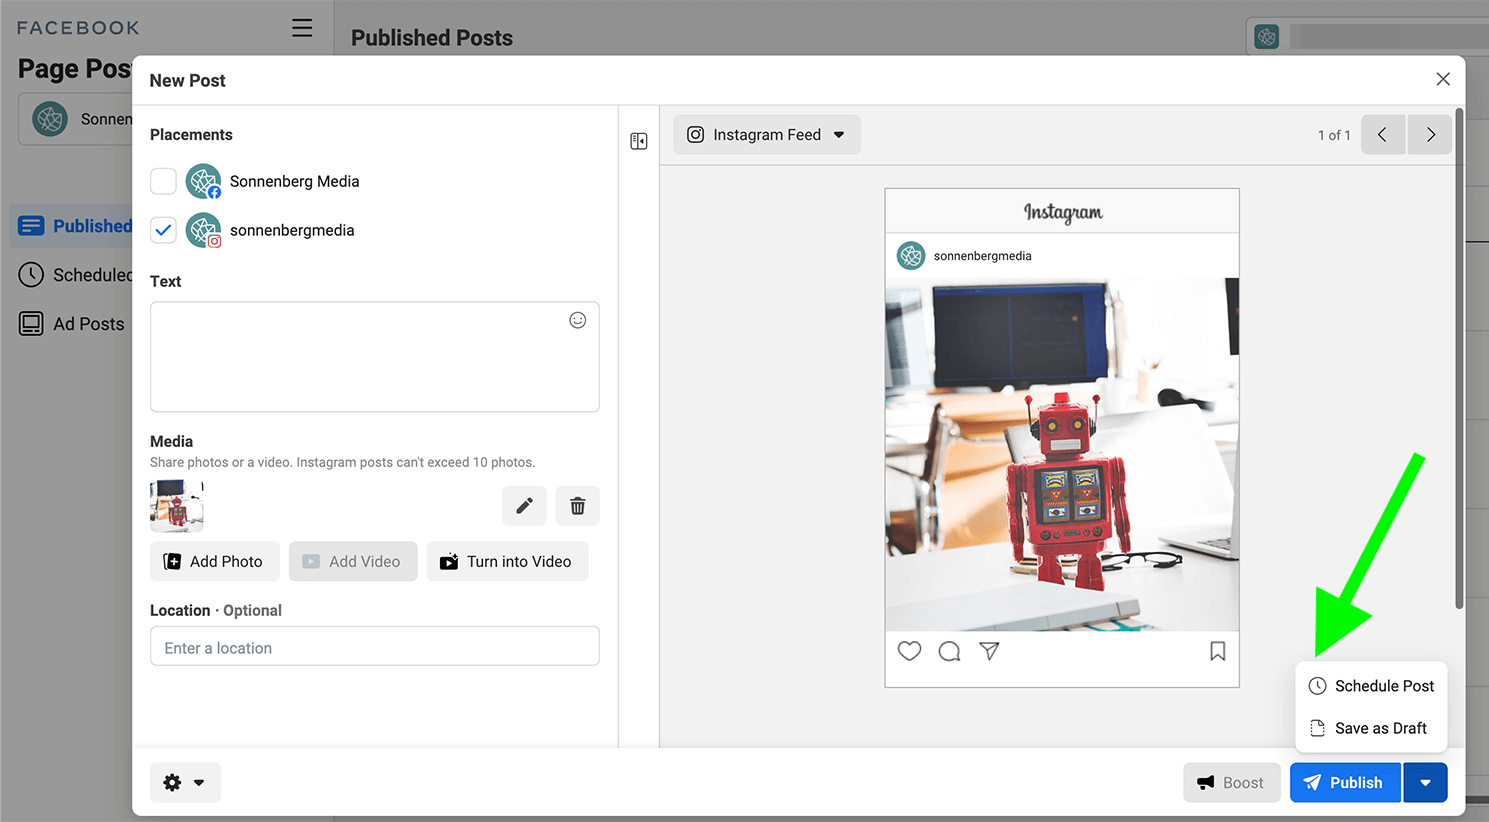Edit the uploaded photo with pencil icon
This screenshot has height=822, width=1489.
pyautogui.click(x=524, y=506)
